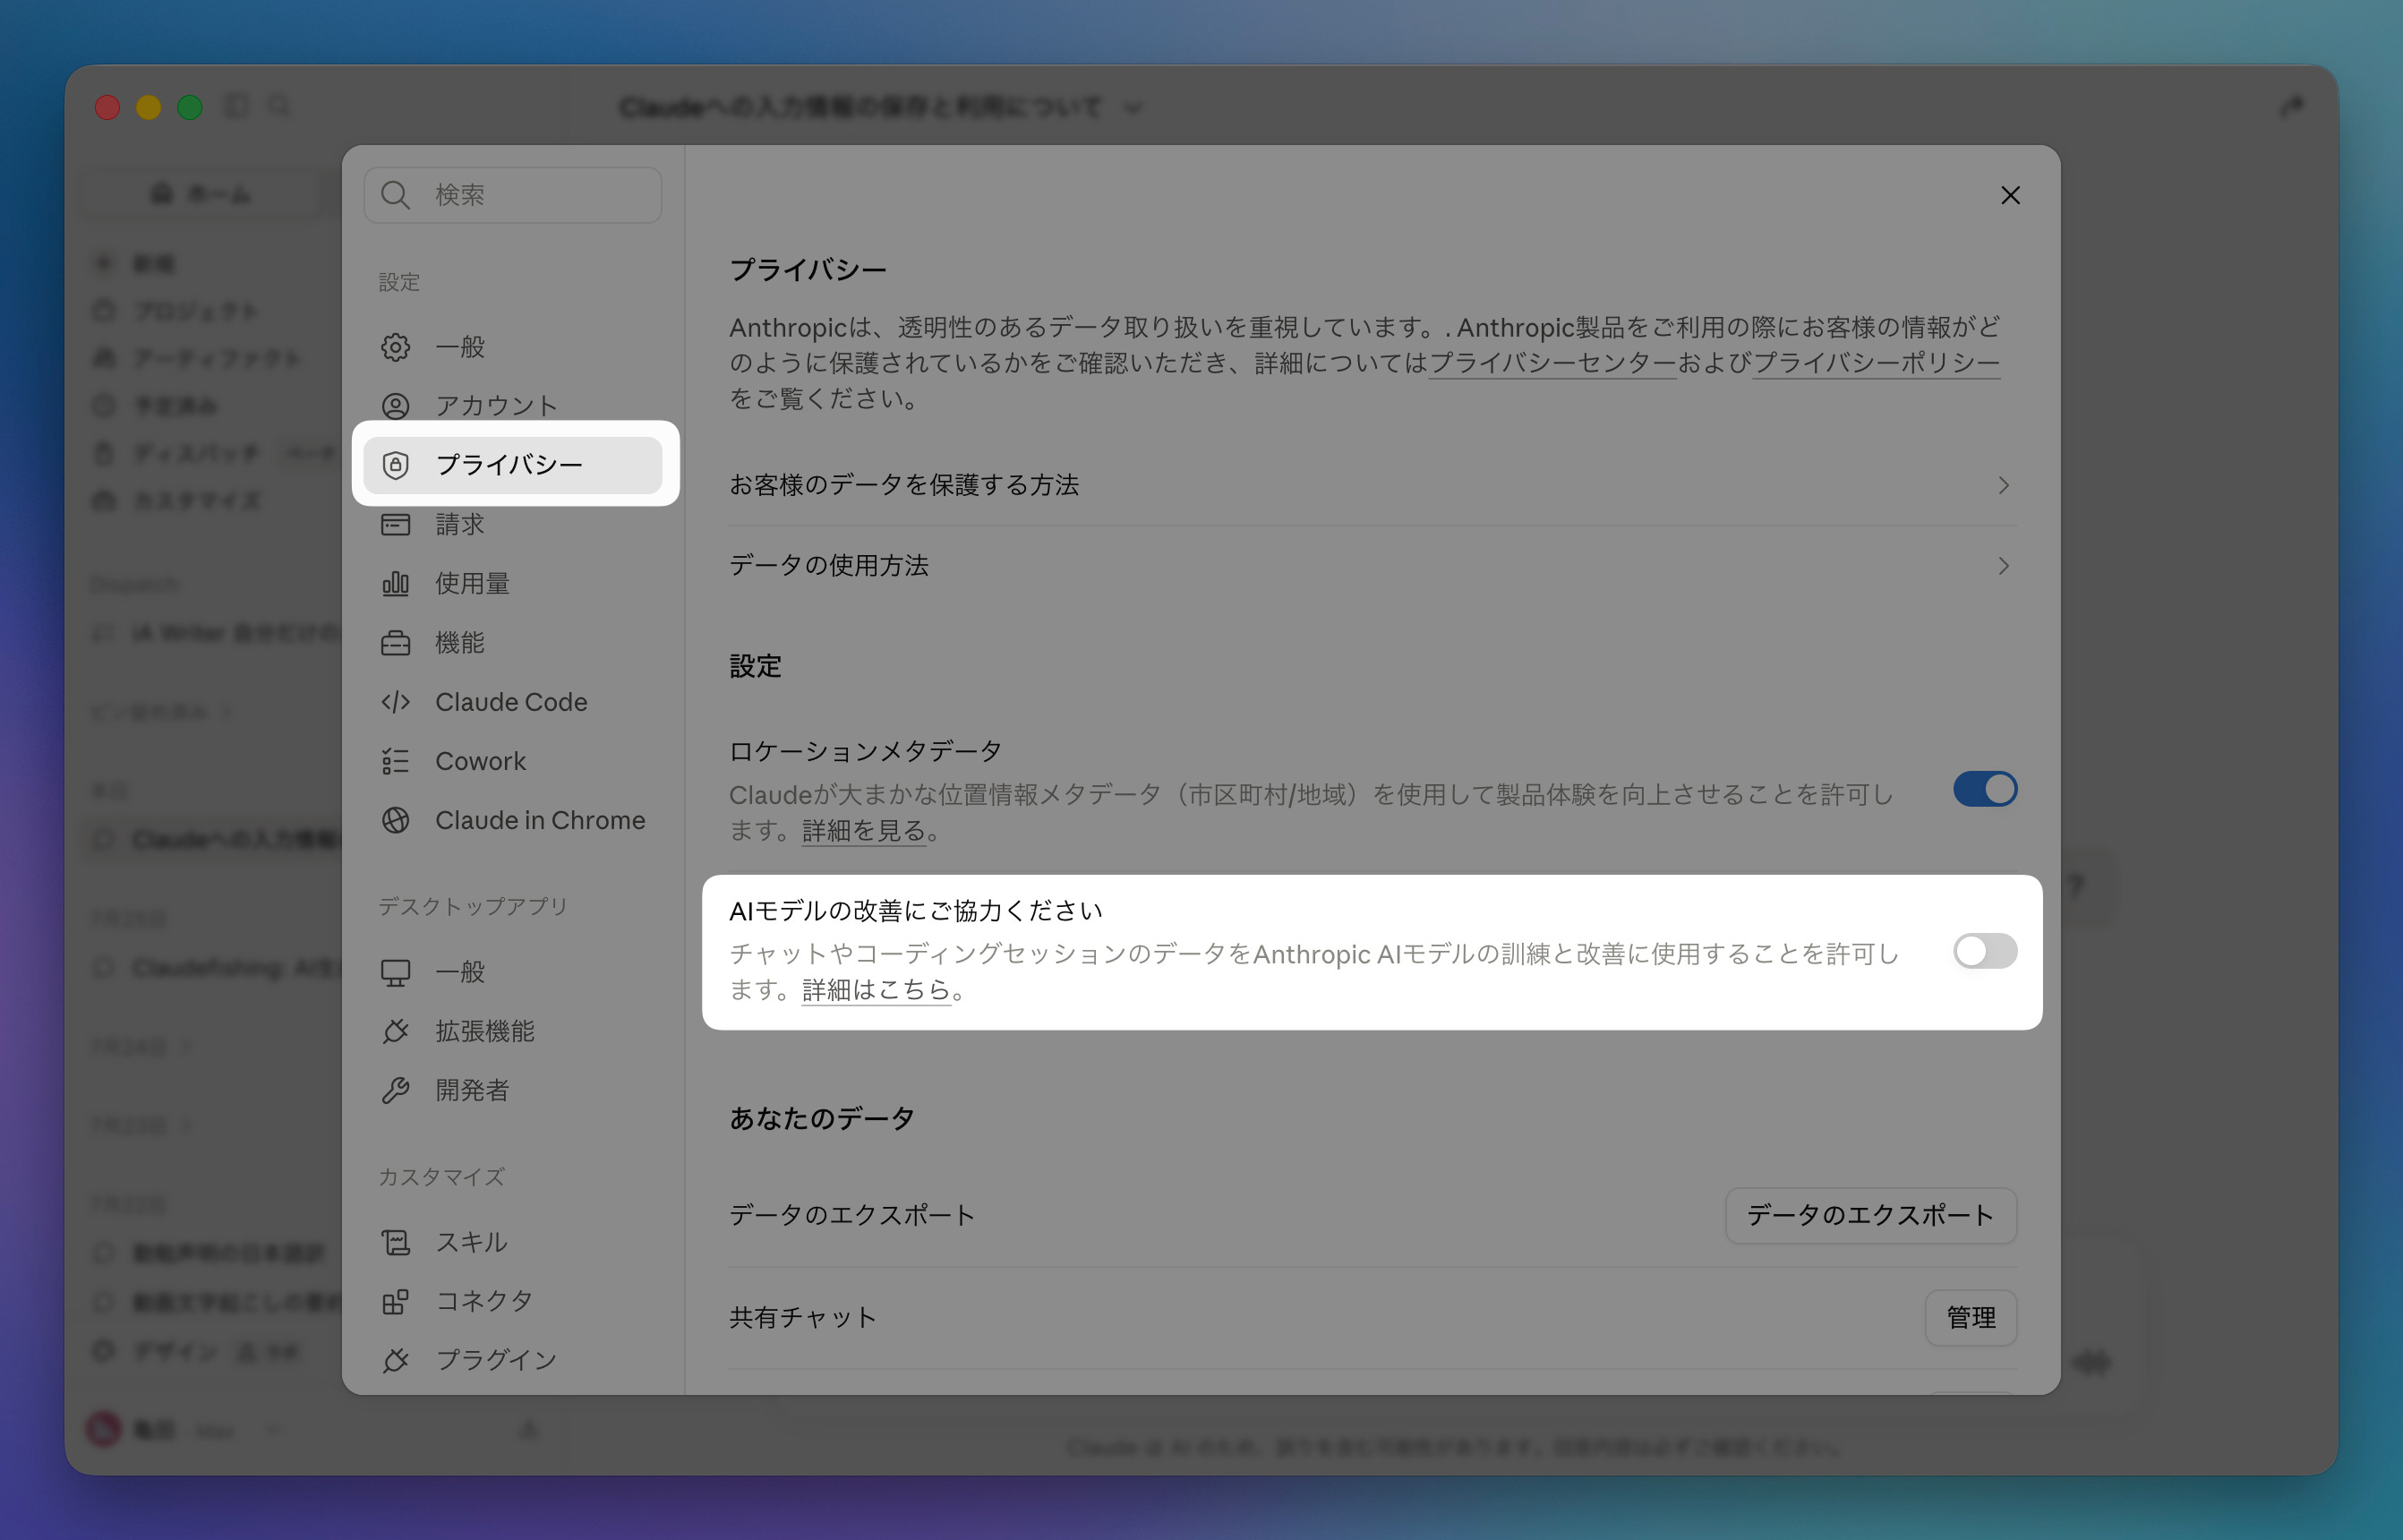Open the 機能 briefcase icon
Viewport: 2403px width, 1540px height.
pyautogui.click(x=395, y=642)
